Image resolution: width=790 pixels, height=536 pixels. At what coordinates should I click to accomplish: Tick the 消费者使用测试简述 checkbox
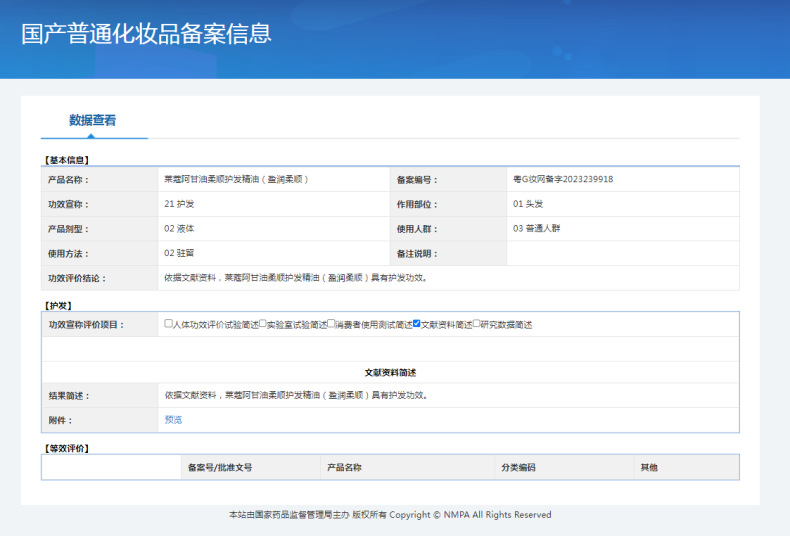click(331, 323)
